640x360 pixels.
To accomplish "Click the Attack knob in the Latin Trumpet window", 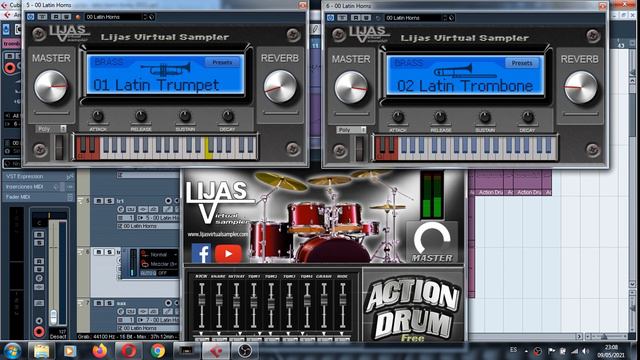I will coord(98,116).
